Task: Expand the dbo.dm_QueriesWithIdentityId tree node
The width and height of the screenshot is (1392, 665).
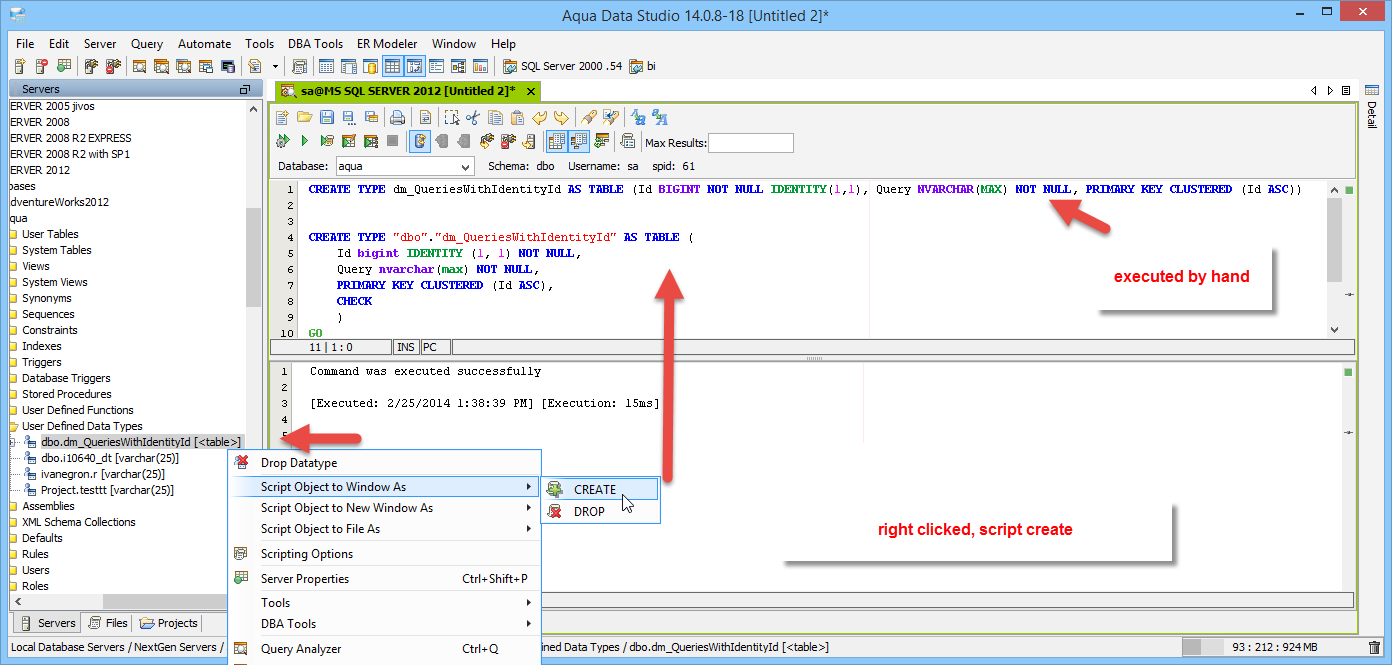Action: pyautogui.click(x=13, y=442)
